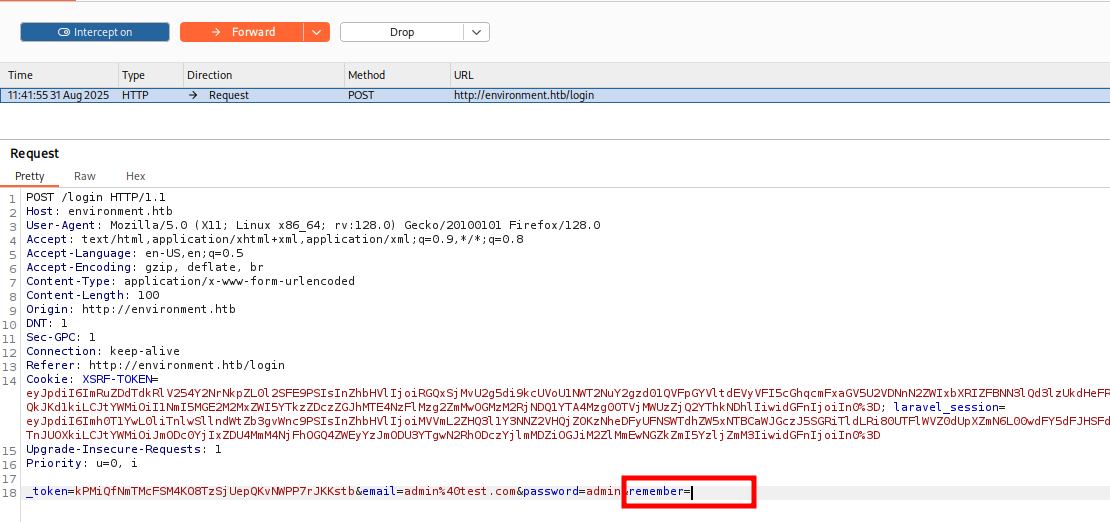Toggle the Intercept on button
The height and width of the screenshot is (522, 1110).
(x=95, y=32)
